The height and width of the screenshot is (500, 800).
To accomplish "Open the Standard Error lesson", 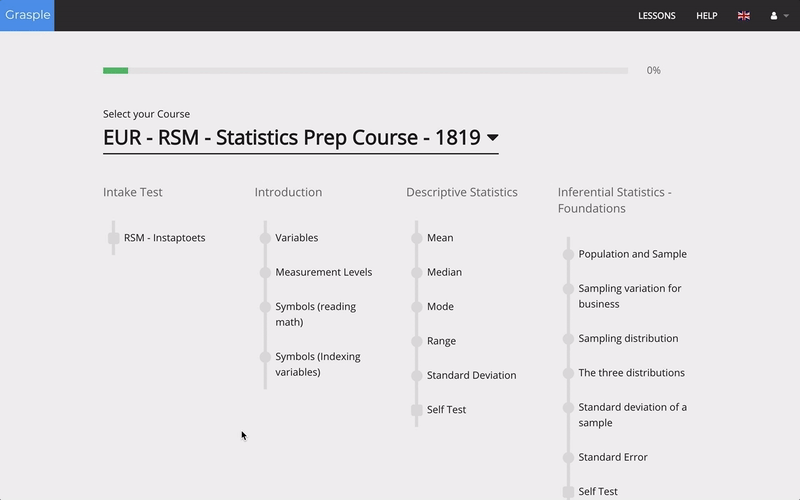I will pos(613,457).
